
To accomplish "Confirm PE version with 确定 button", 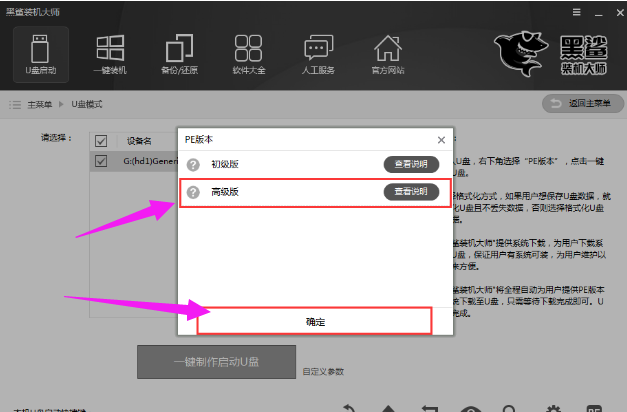I will click(314, 321).
